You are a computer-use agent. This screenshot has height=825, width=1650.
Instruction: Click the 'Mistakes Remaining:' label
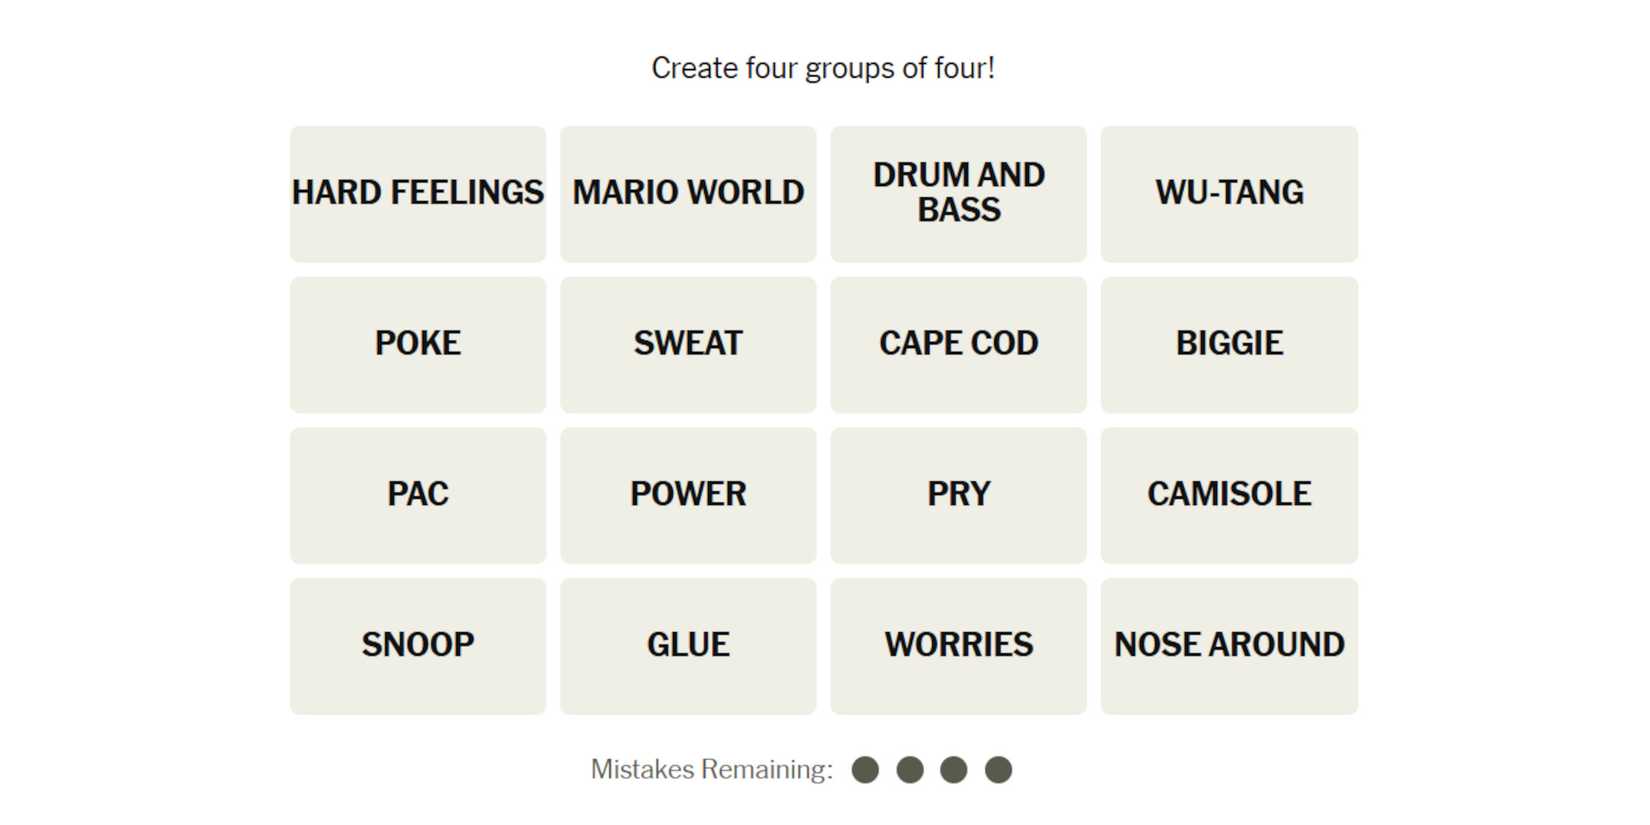pos(711,769)
